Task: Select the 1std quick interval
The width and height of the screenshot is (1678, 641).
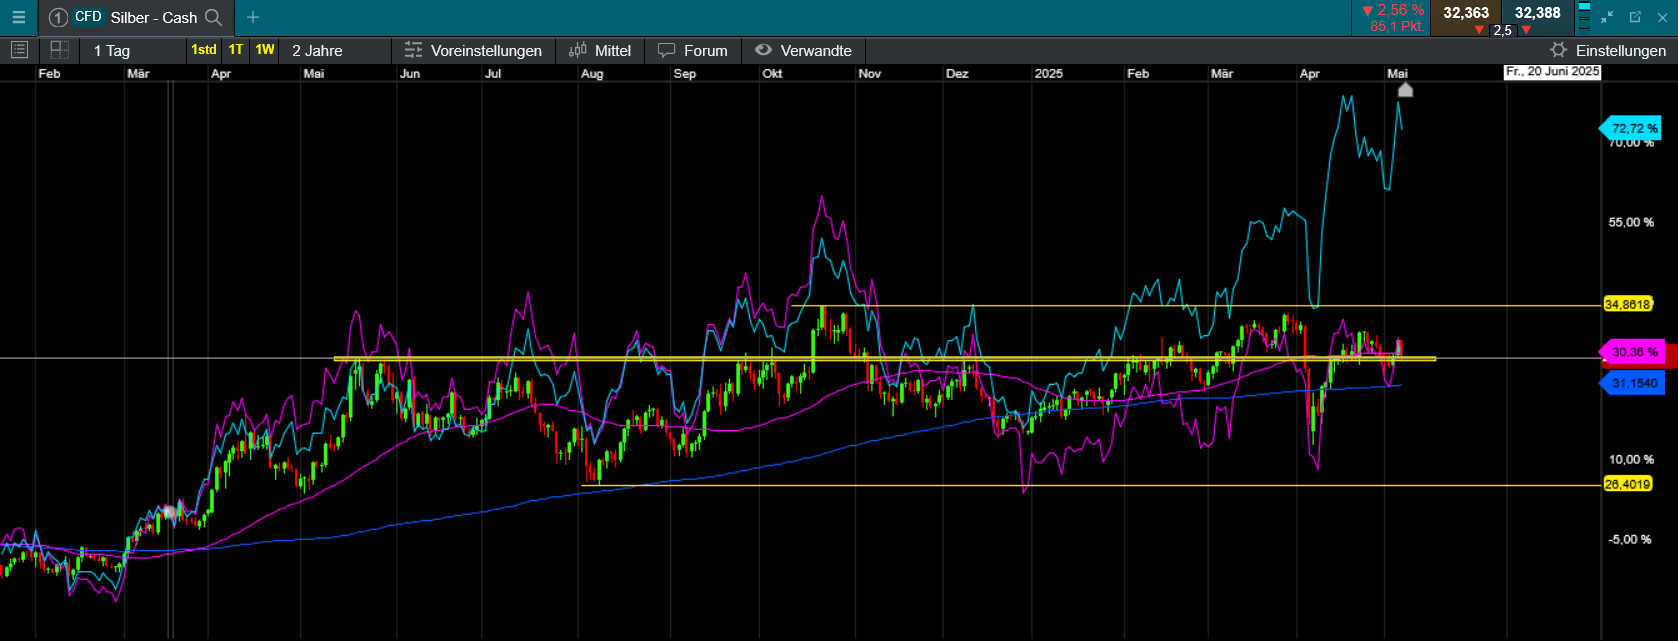Action: tap(204, 50)
